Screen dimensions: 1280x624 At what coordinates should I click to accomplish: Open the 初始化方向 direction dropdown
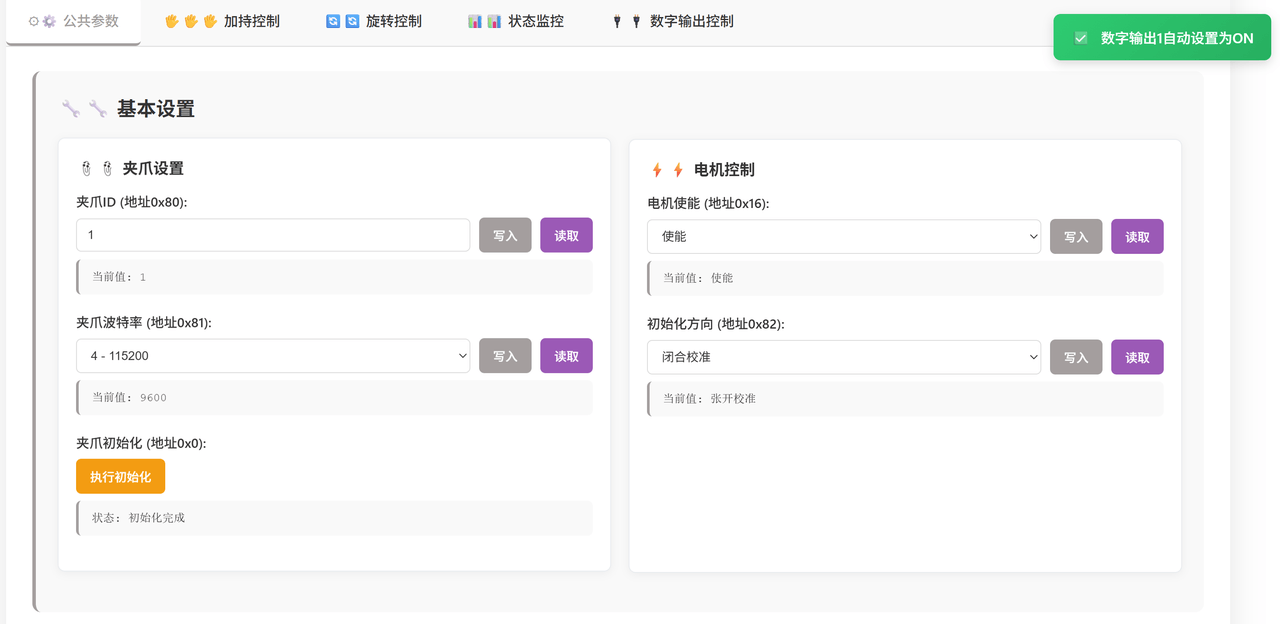click(x=843, y=357)
